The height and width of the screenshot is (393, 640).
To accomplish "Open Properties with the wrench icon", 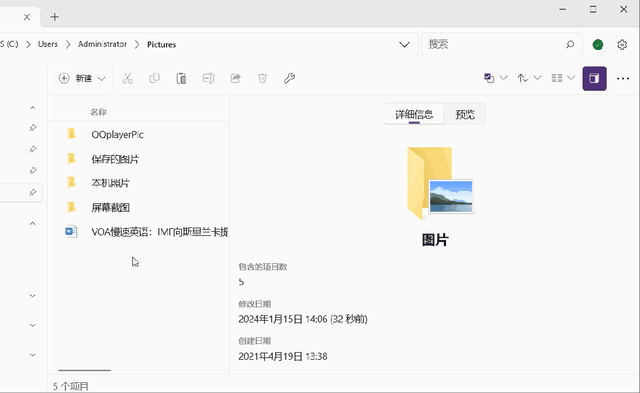I will pyautogui.click(x=289, y=78).
